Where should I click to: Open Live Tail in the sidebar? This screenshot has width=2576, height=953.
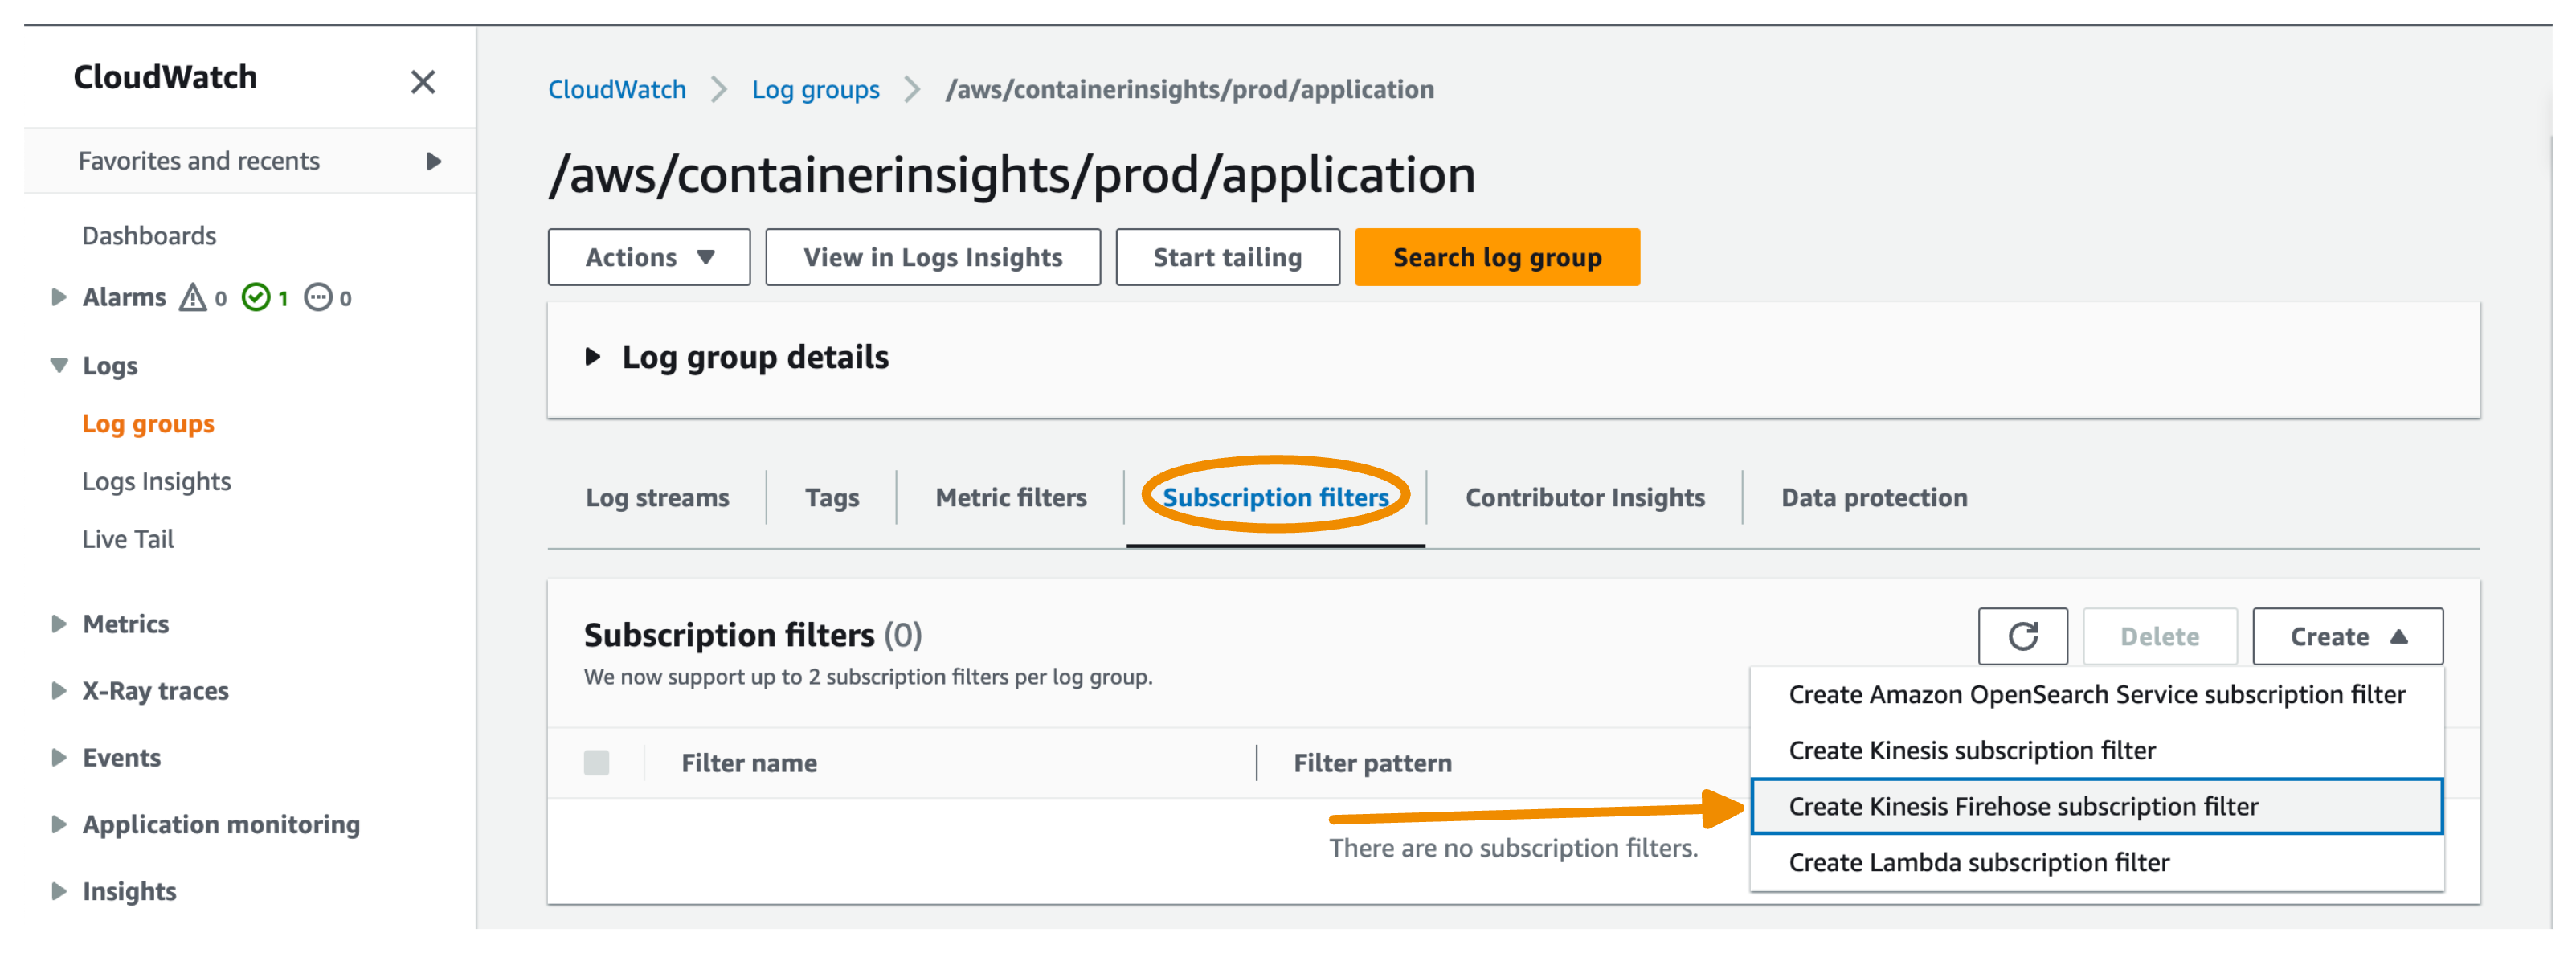[128, 539]
